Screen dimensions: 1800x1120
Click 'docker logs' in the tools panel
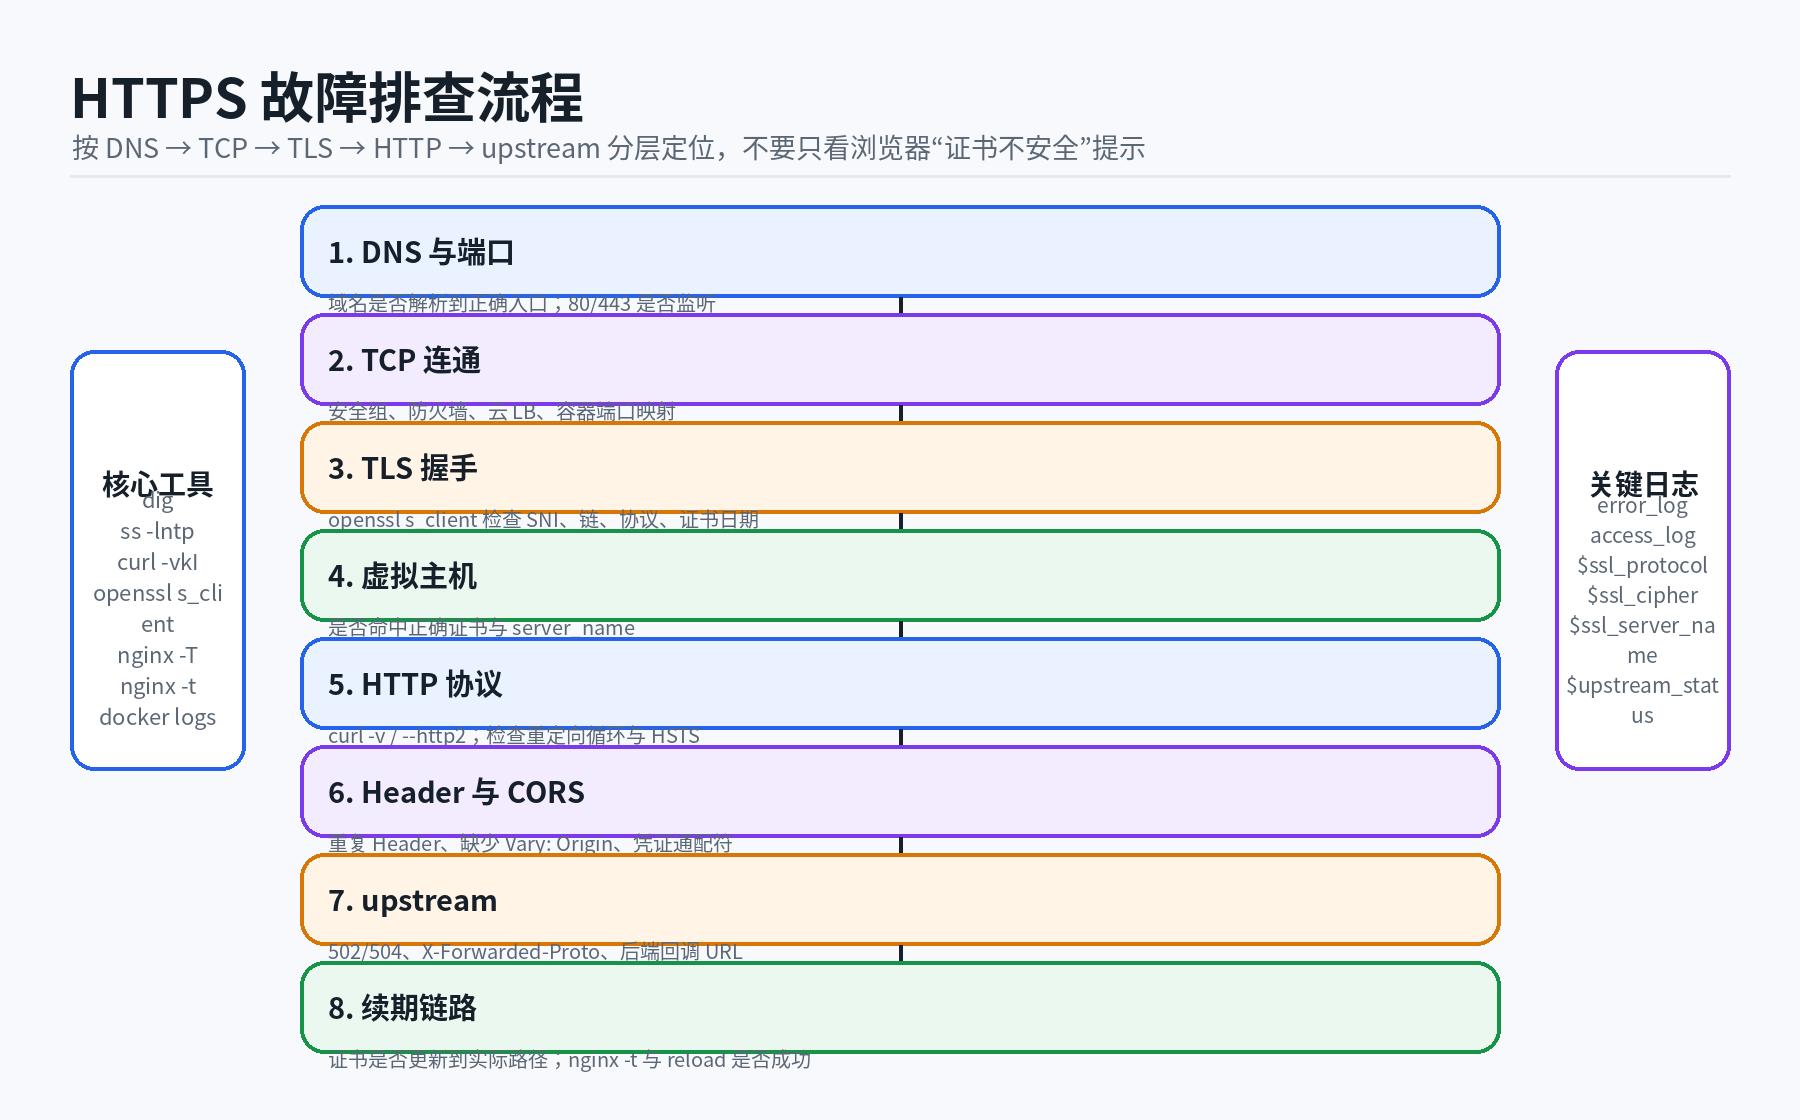point(158,717)
